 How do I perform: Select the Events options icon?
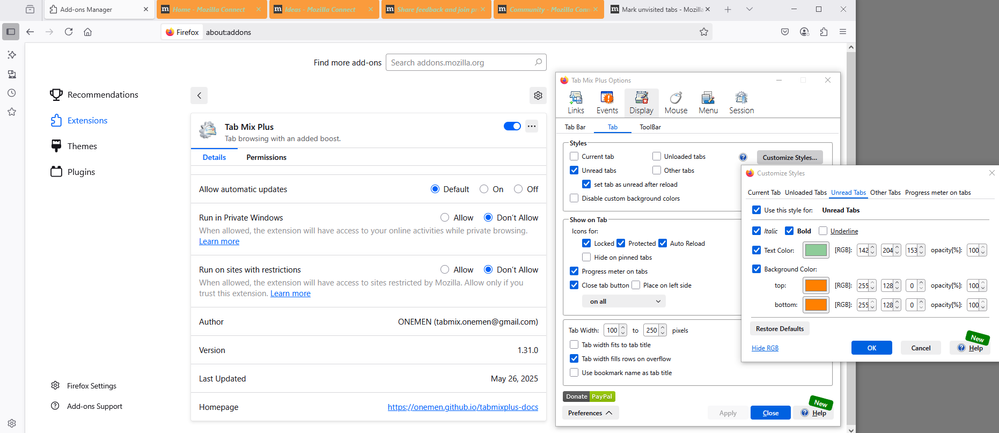click(607, 103)
